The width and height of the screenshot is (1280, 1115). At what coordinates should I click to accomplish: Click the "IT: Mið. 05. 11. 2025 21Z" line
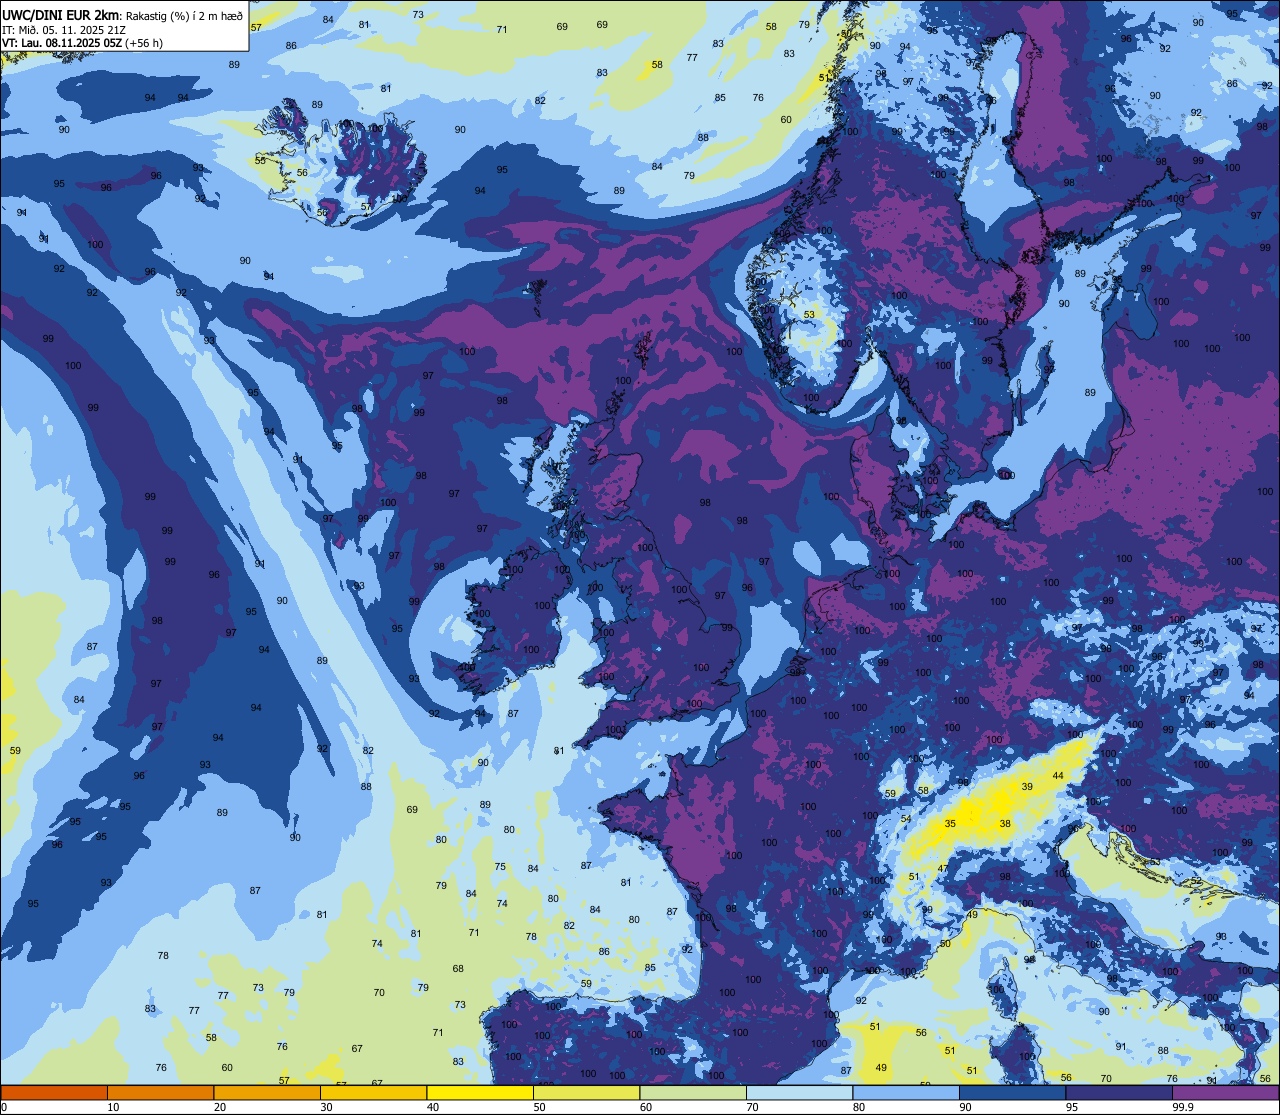click(64, 29)
